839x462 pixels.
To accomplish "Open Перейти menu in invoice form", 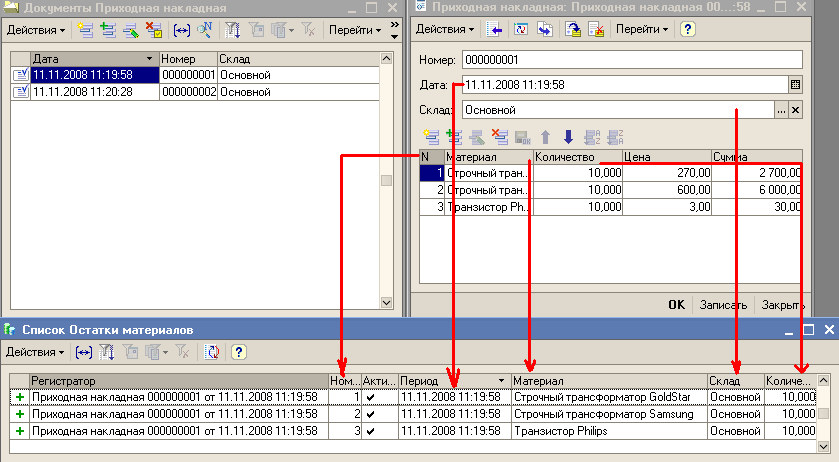I will [642, 29].
